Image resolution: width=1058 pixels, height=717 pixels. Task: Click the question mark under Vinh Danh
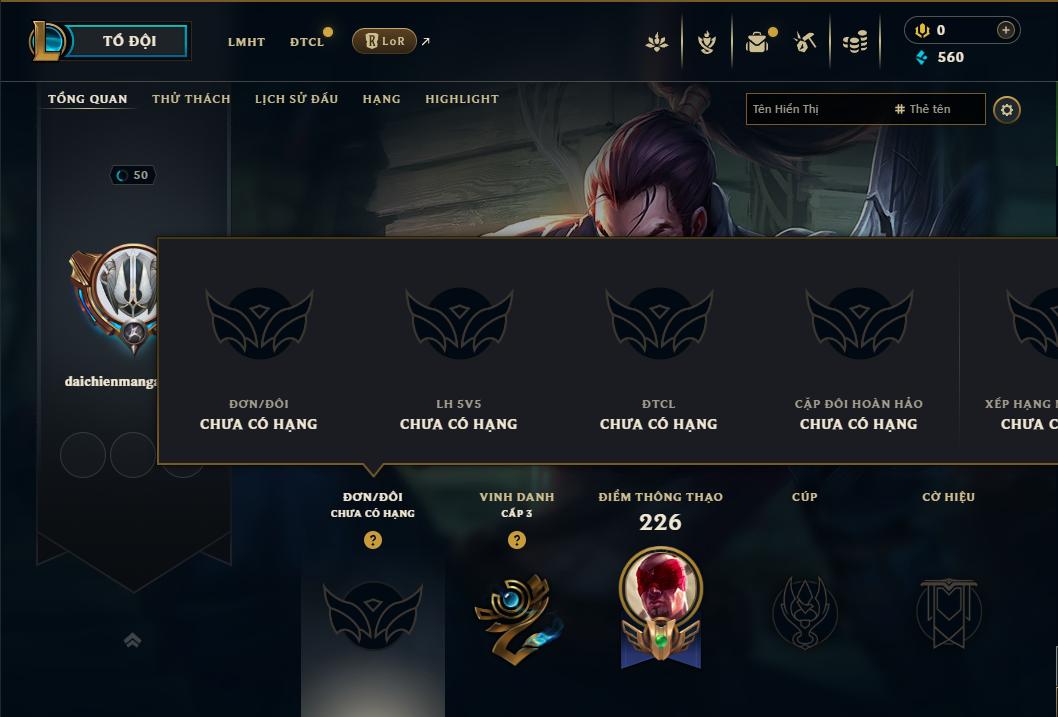click(x=517, y=540)
